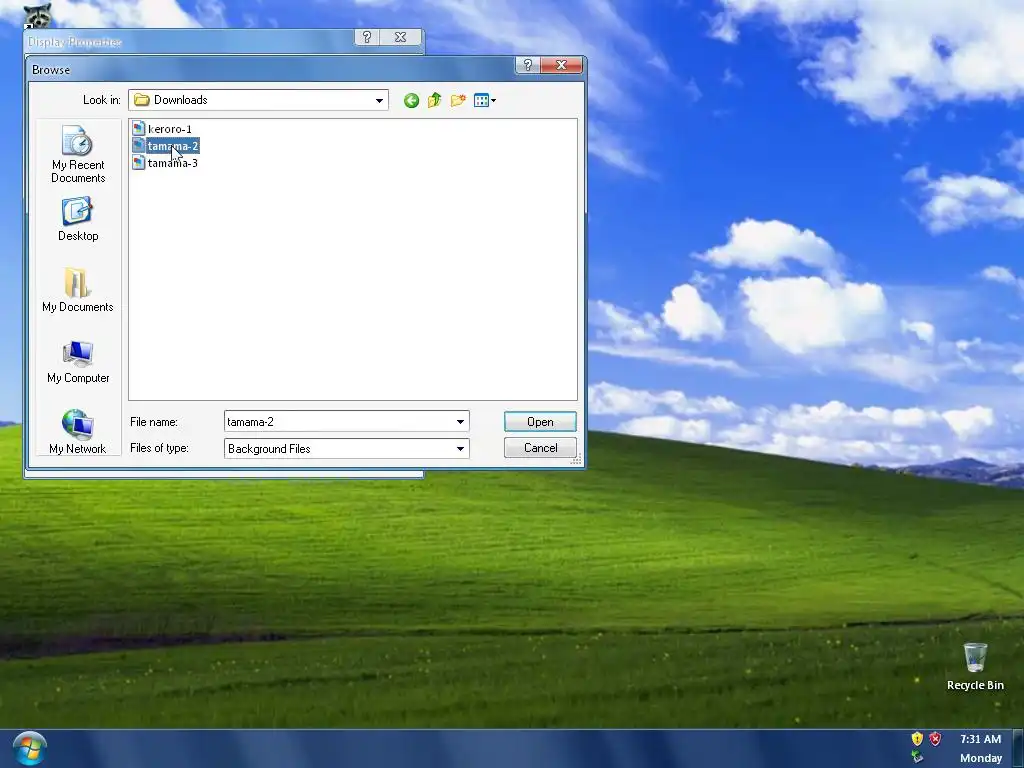Select the keroro-1 file name

point(170,129)
